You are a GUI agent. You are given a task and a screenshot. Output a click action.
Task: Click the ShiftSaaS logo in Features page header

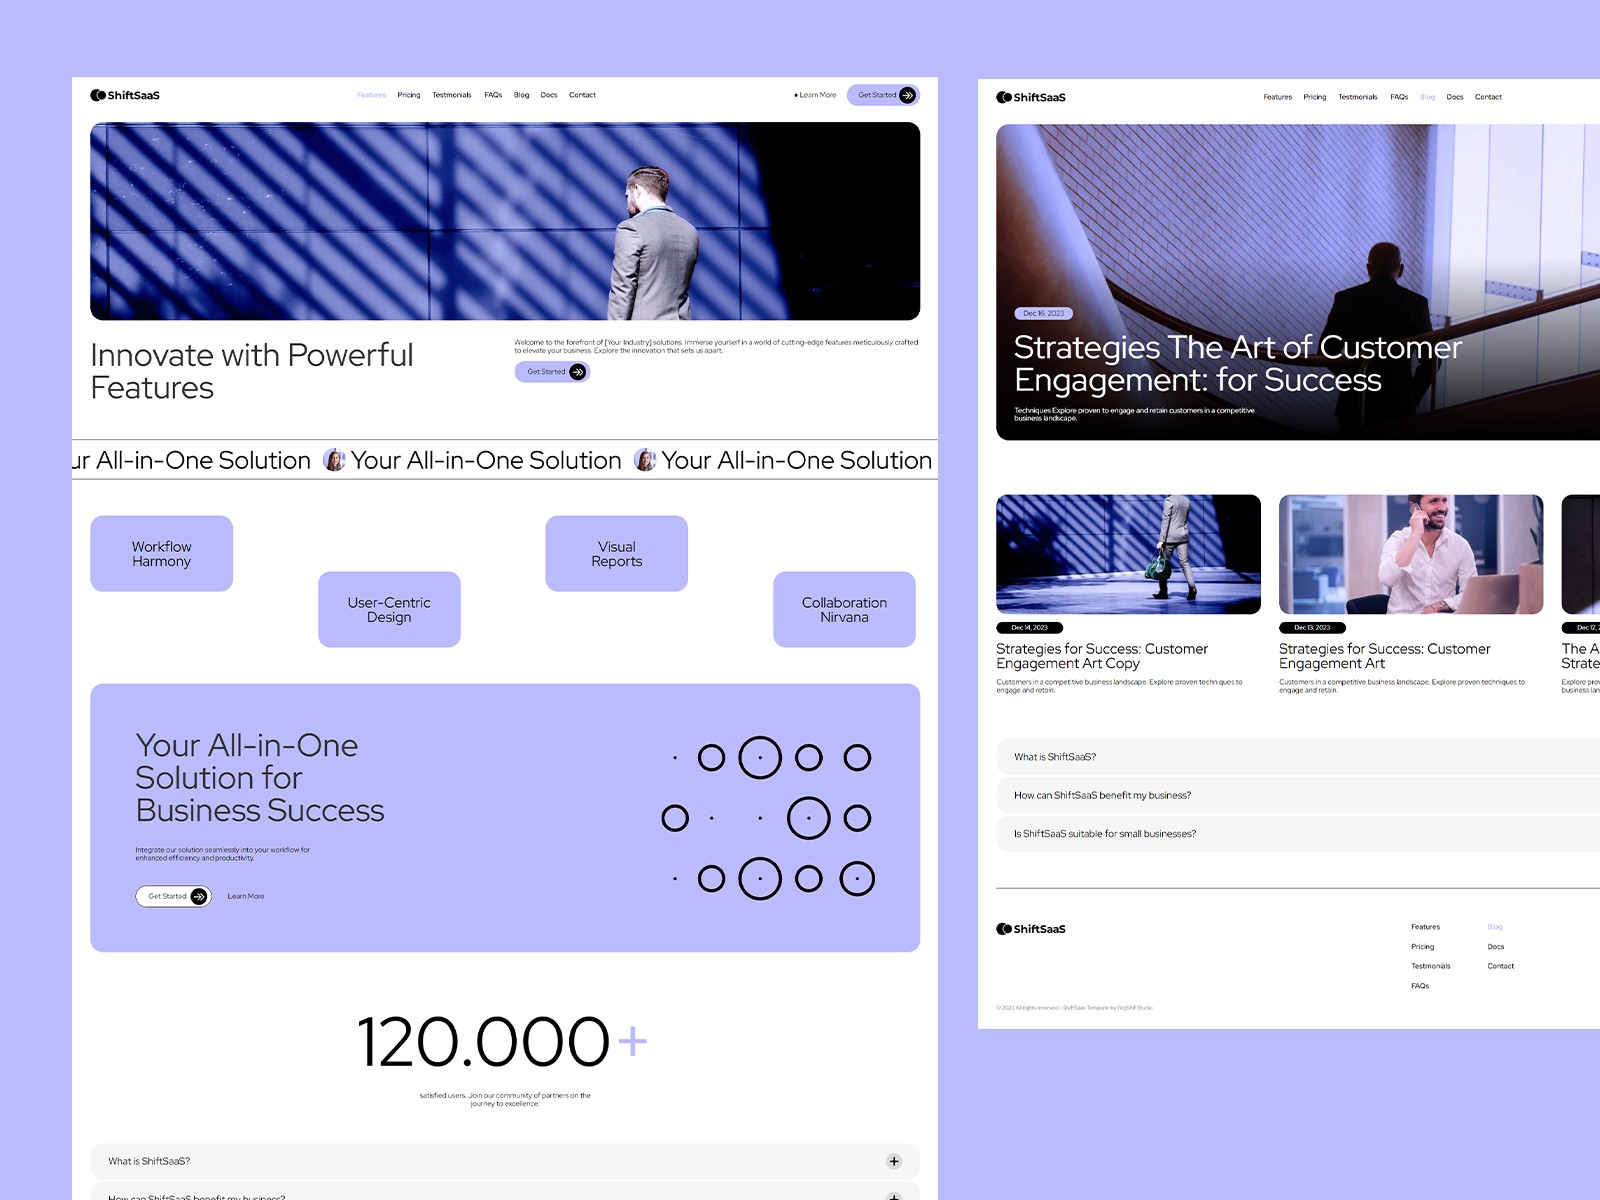(125, 95)
